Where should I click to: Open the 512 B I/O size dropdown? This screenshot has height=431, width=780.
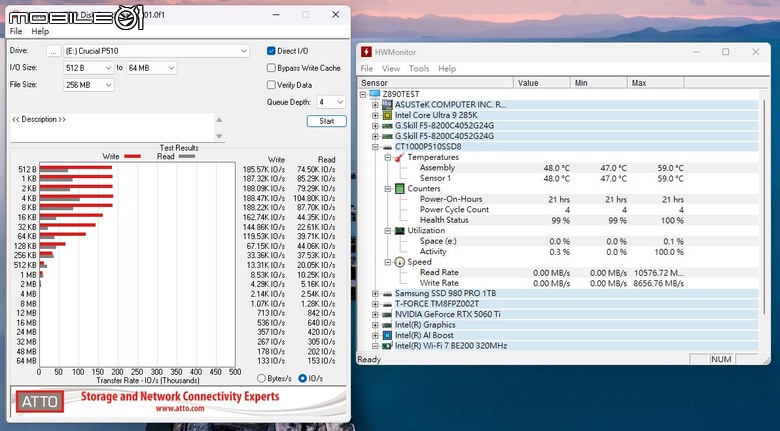(89, 68)
